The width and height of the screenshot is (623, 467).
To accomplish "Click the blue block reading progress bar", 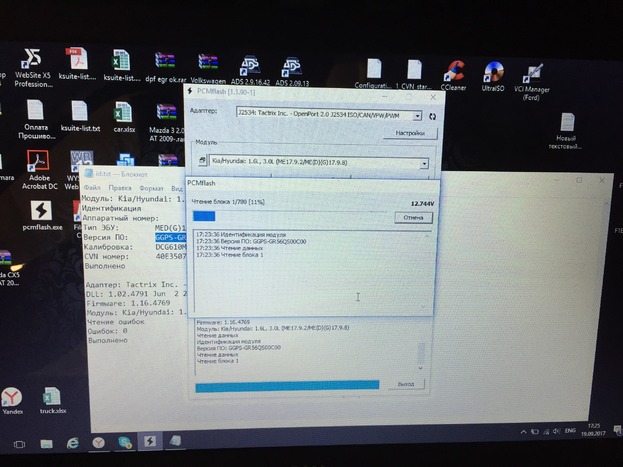I will 204,215.
